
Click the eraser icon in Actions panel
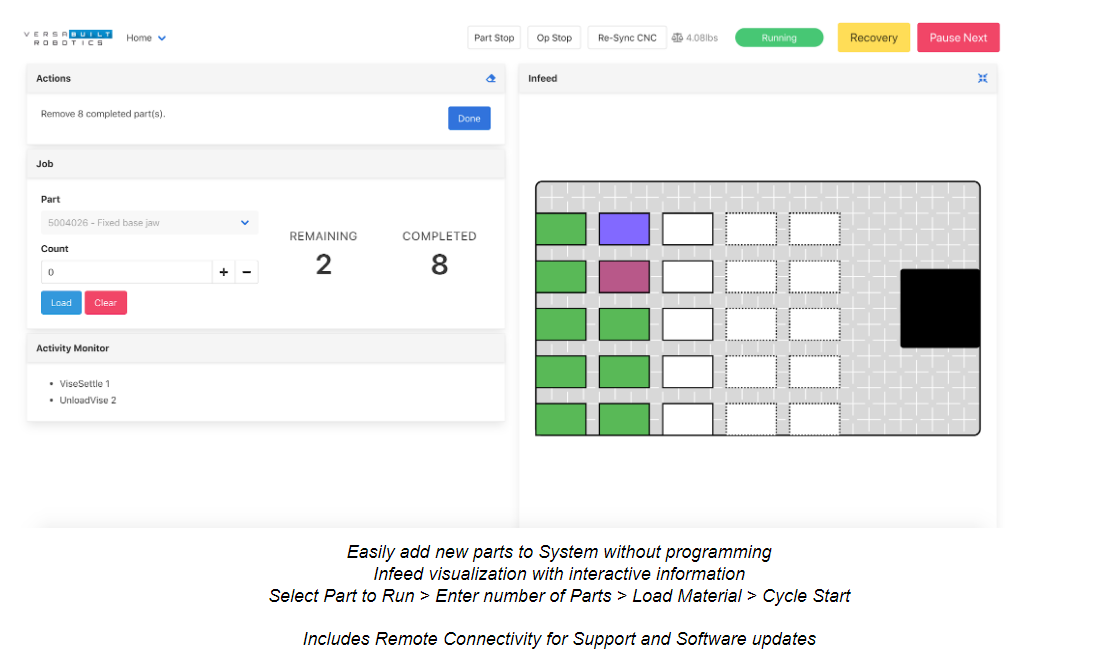[490, 78]
